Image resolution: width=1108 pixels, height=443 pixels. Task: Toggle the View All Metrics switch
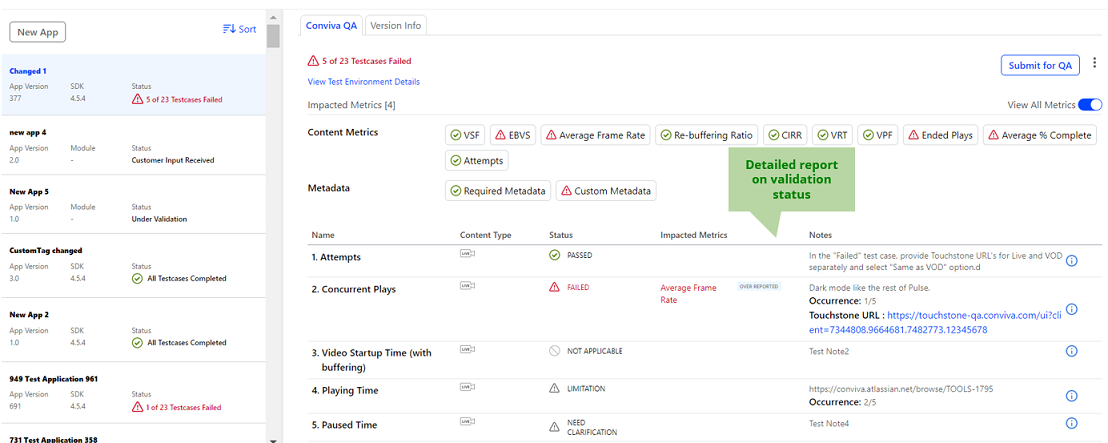(1090, 105)
